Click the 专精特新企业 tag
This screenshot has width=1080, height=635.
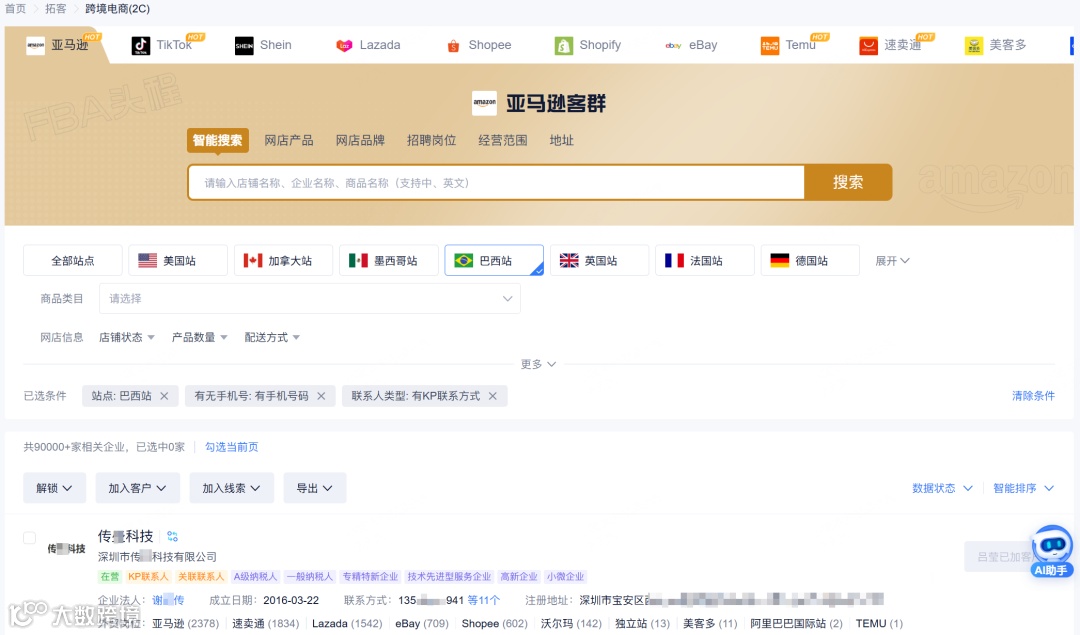[371, 577]
